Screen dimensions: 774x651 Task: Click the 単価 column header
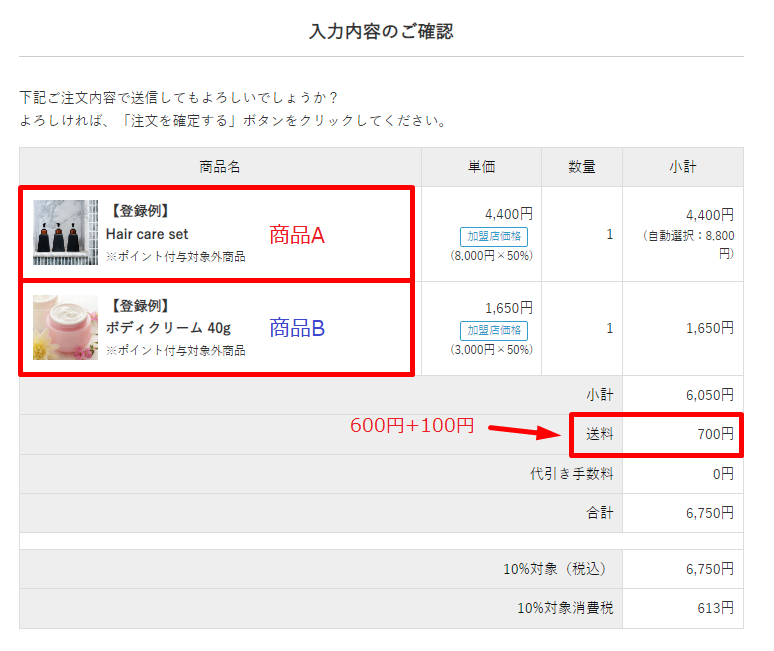pyautogui.click(x=482, y=167)
